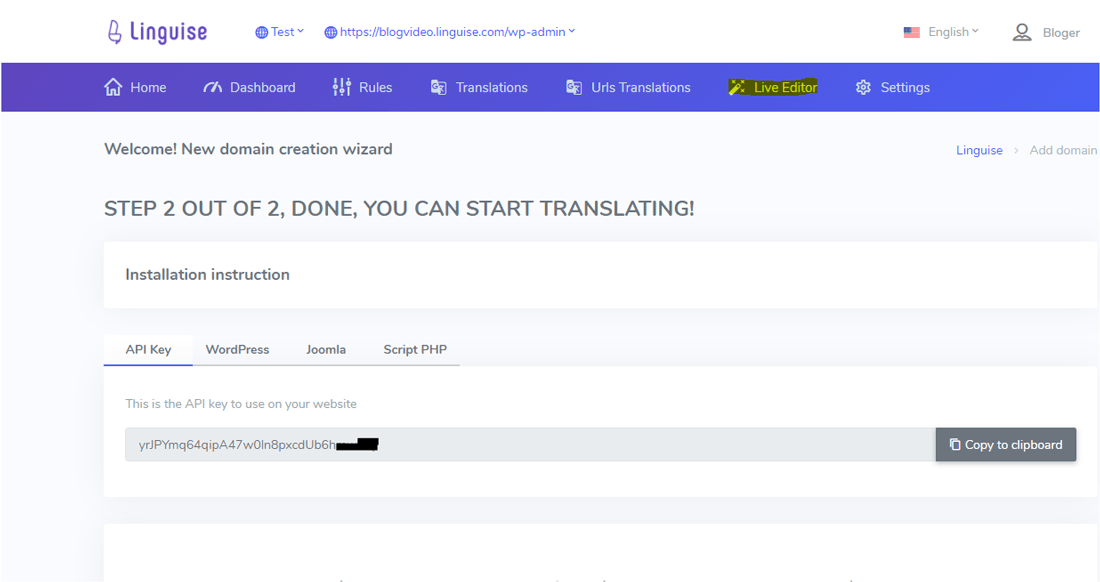Click 'This is the API key' description
1100x582 pixels.
241,404
